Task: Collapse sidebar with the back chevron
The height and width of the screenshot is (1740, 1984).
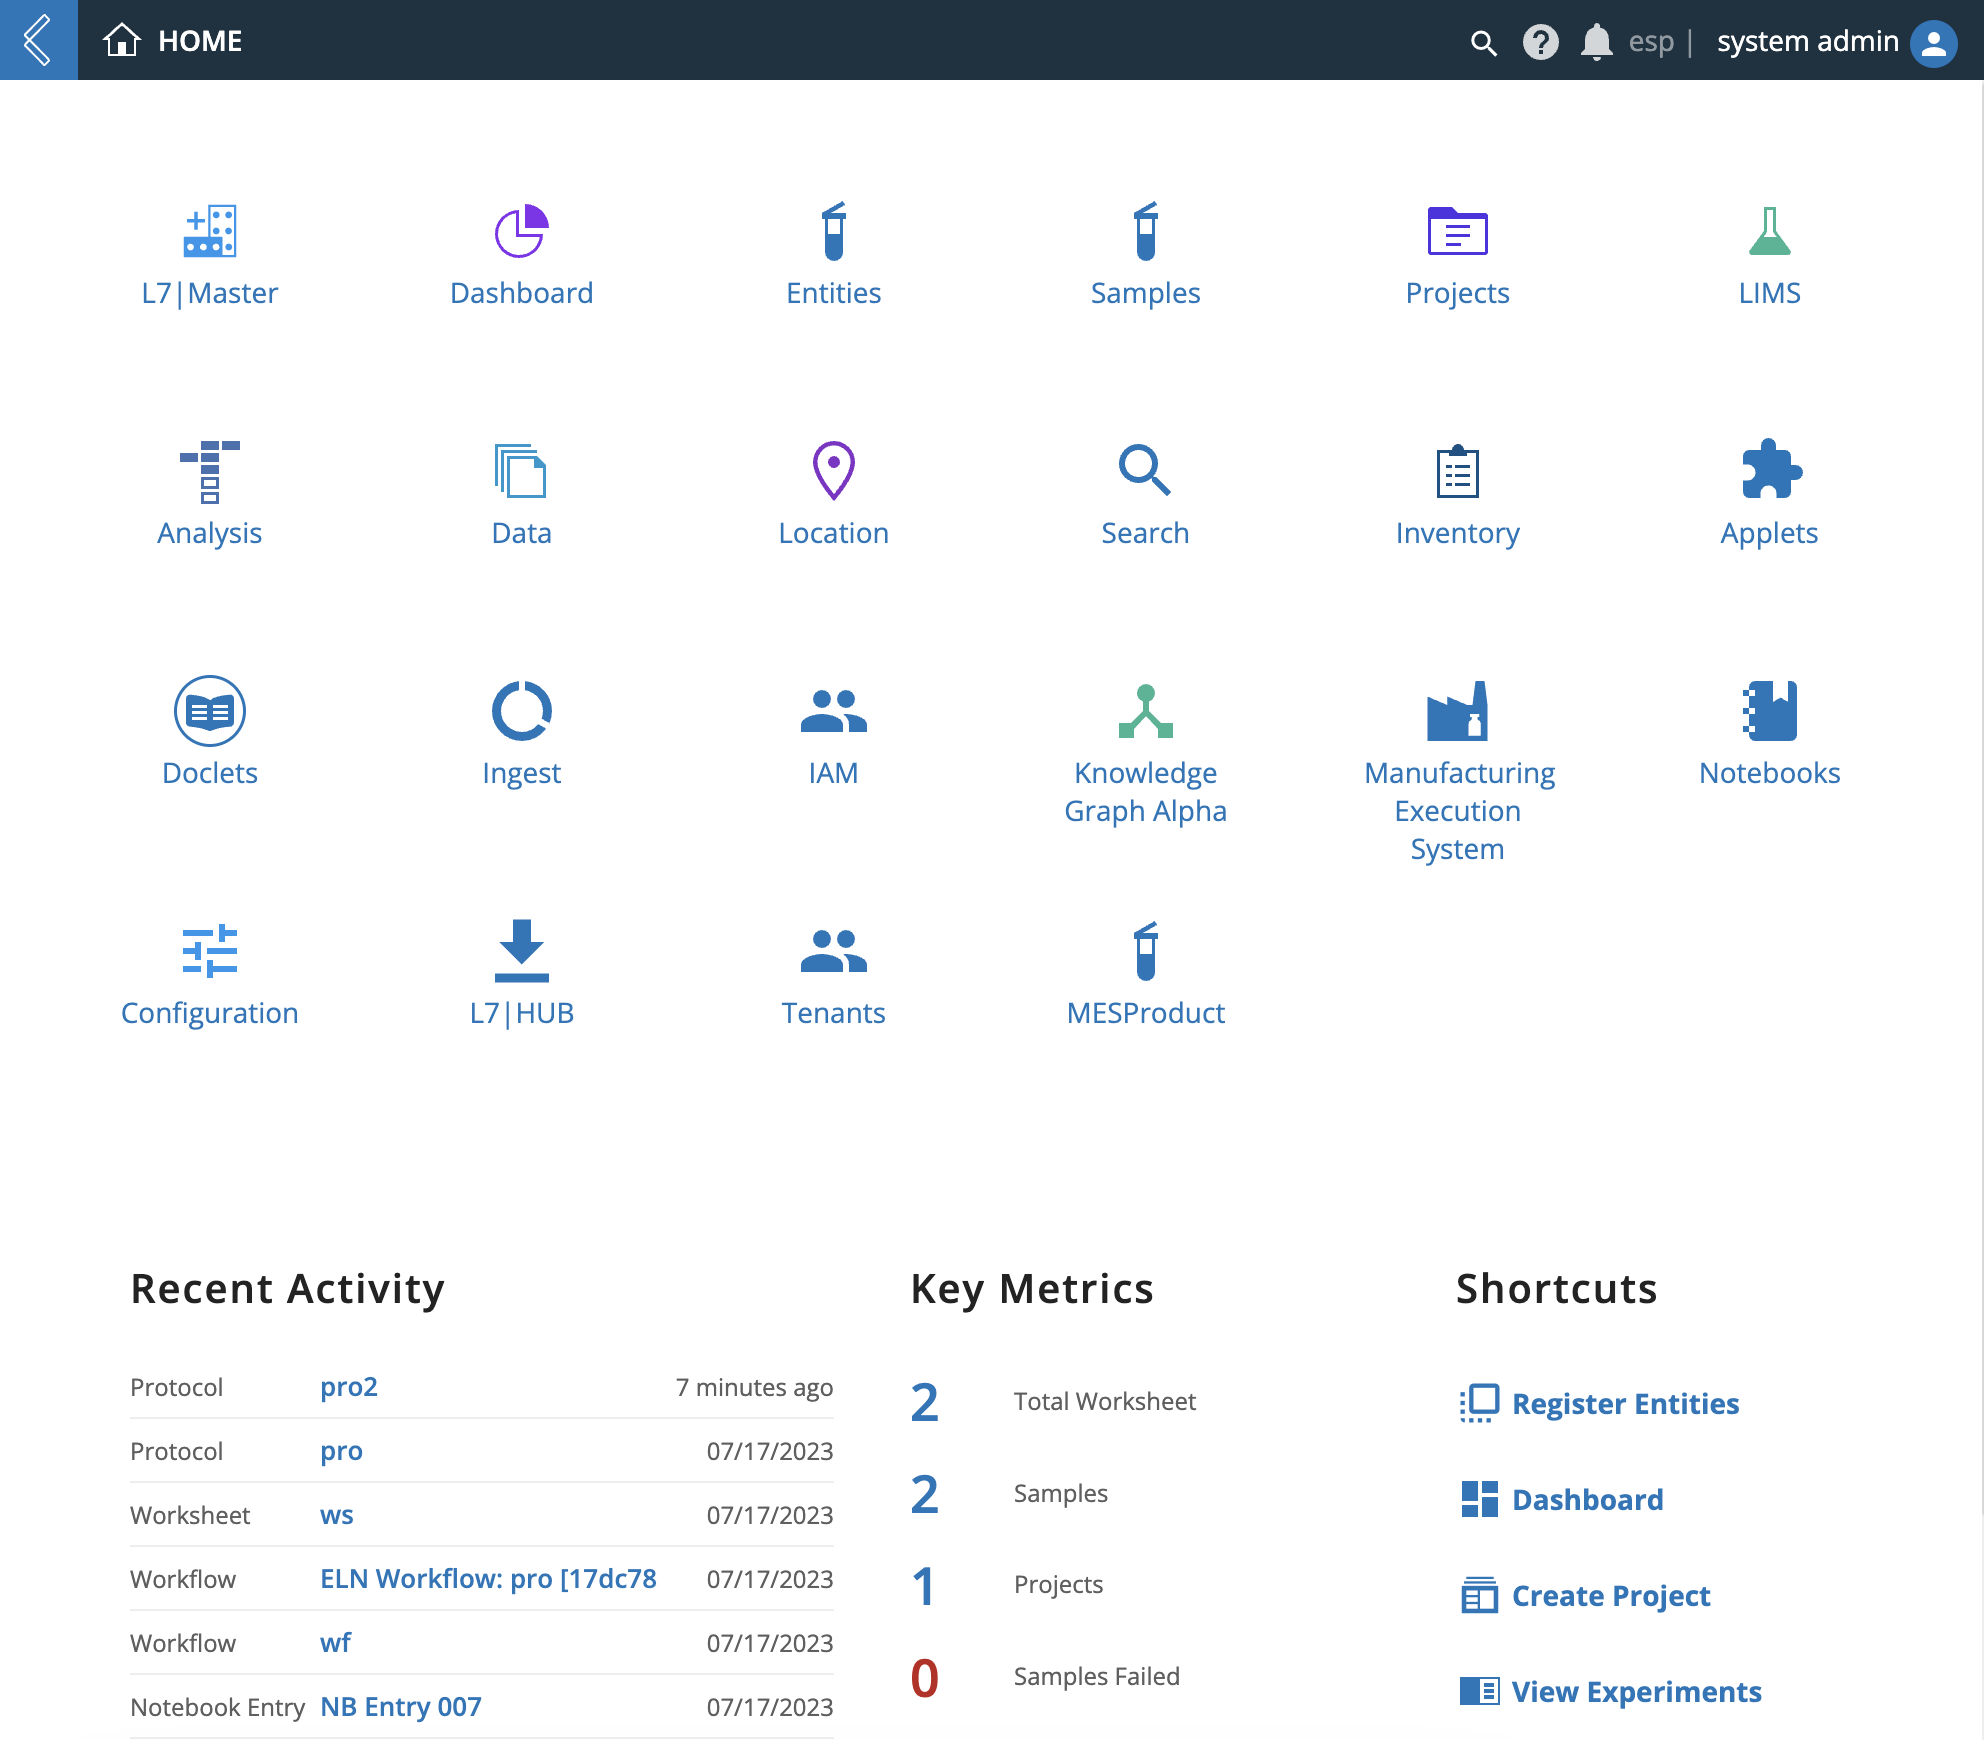Action: point(38,40)
